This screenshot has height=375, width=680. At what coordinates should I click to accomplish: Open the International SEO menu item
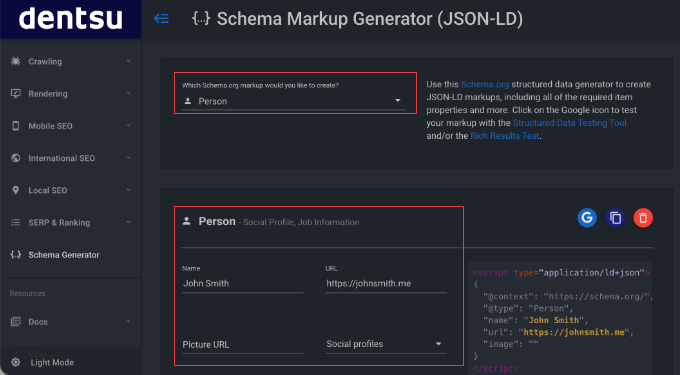70,158
